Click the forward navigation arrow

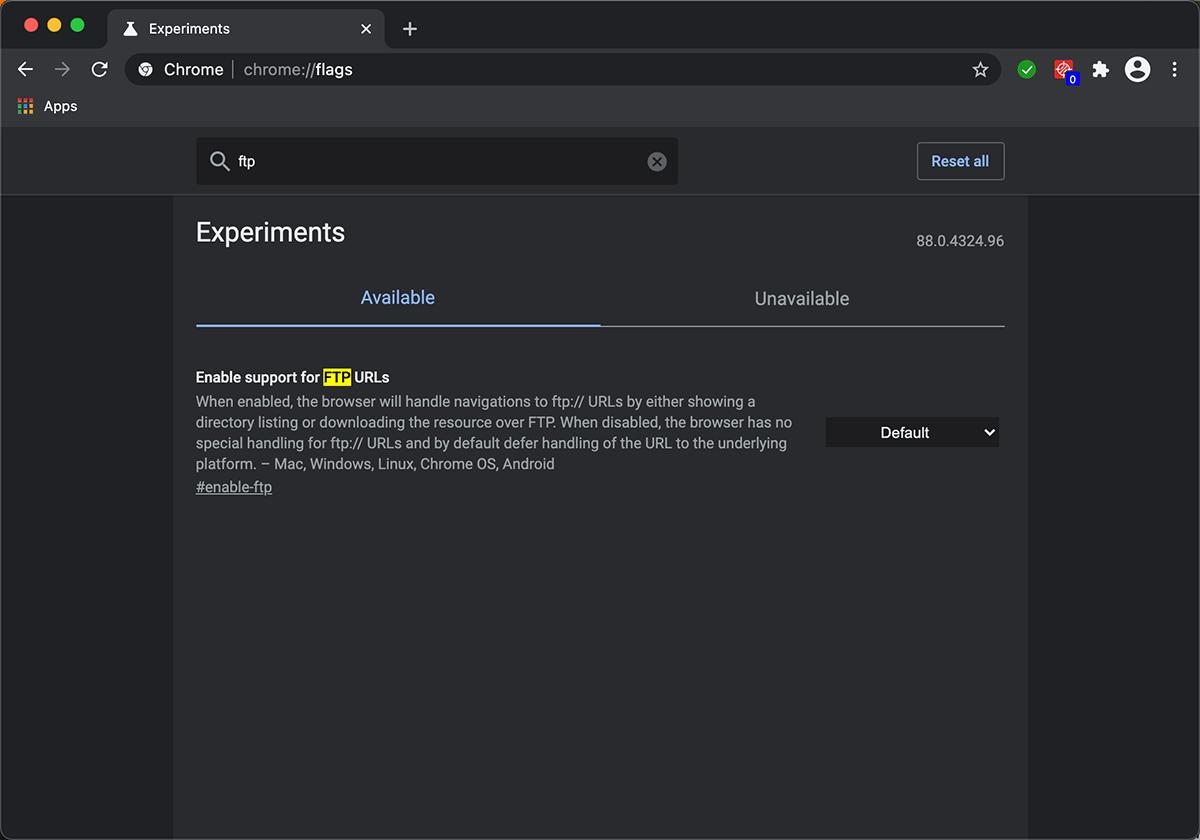click(62, 69)
